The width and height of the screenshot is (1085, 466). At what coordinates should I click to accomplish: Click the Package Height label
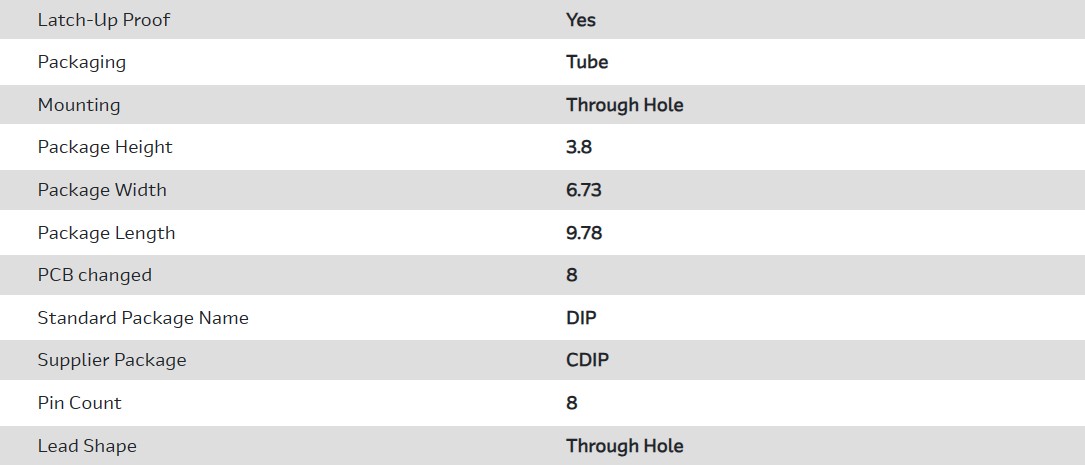[x=105, y=147]
